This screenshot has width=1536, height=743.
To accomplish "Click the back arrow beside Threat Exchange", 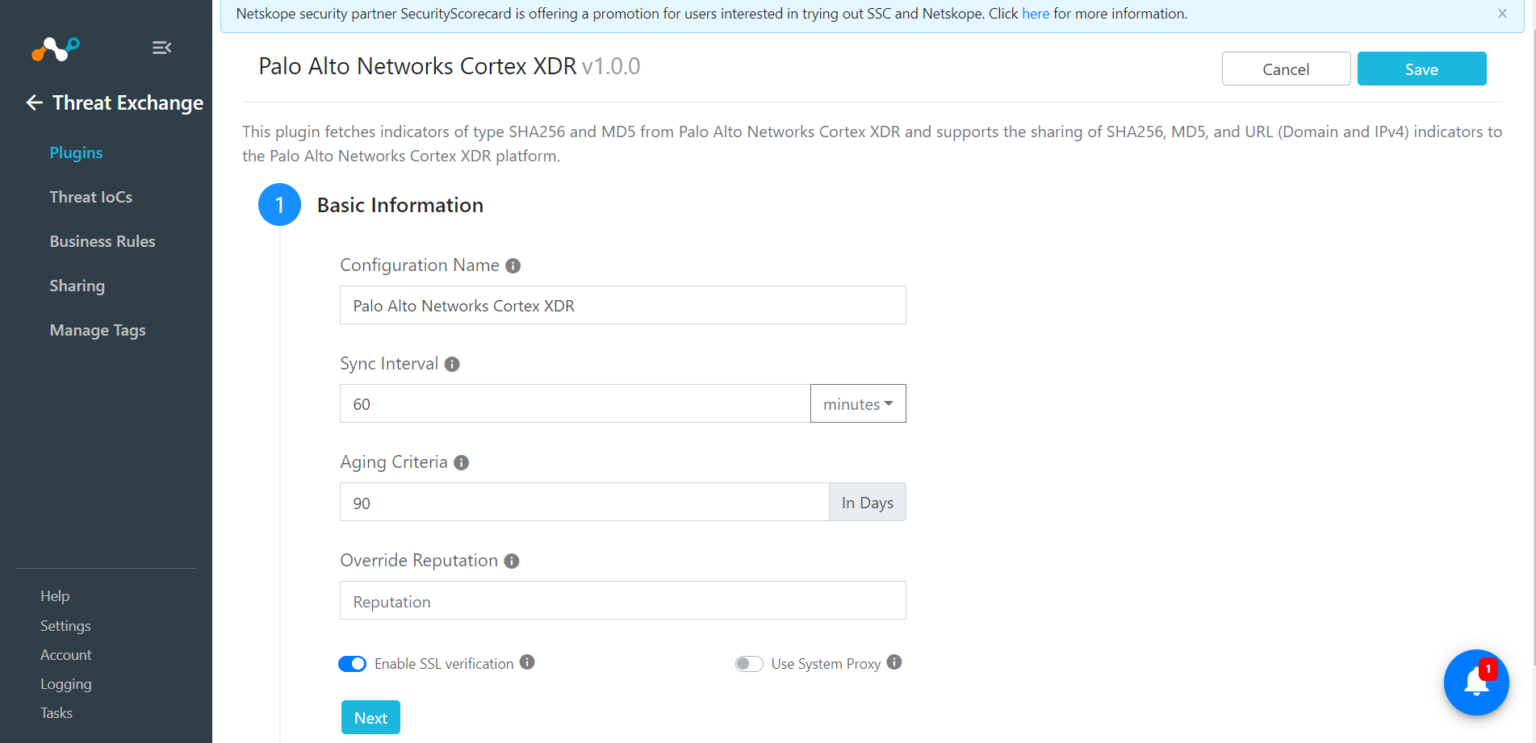I will [33, 102].
